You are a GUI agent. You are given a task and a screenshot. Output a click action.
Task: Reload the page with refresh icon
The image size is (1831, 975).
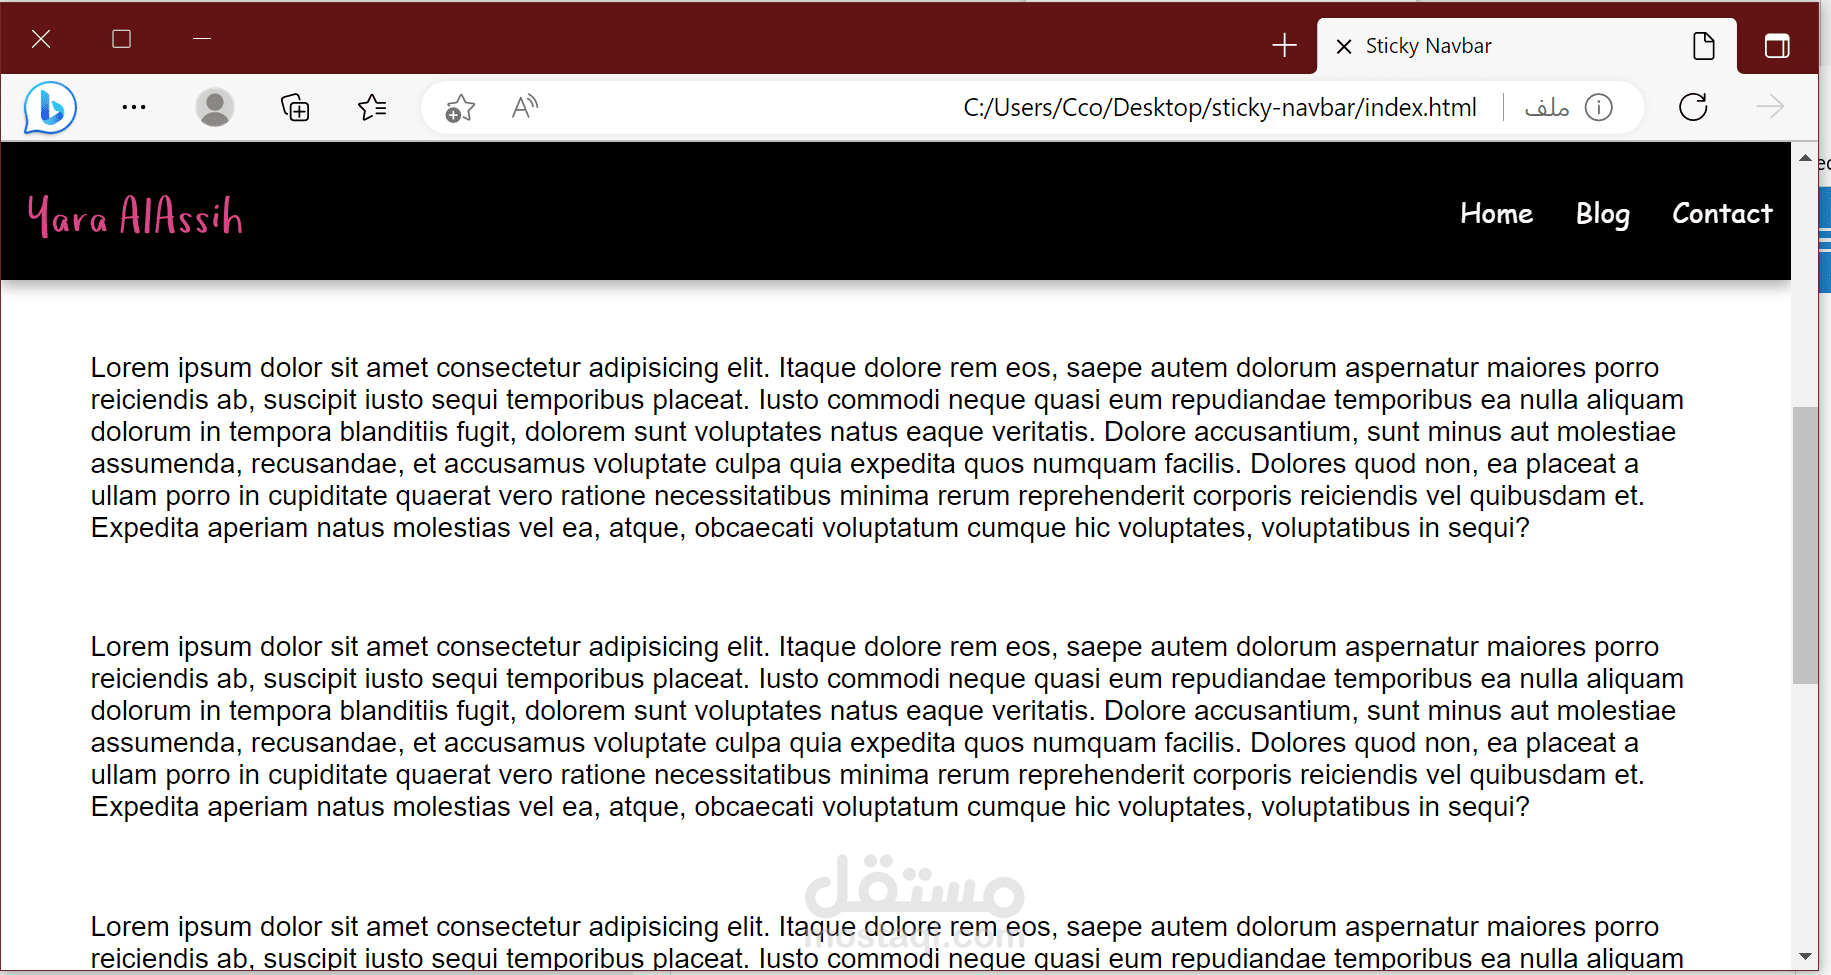1693,107
